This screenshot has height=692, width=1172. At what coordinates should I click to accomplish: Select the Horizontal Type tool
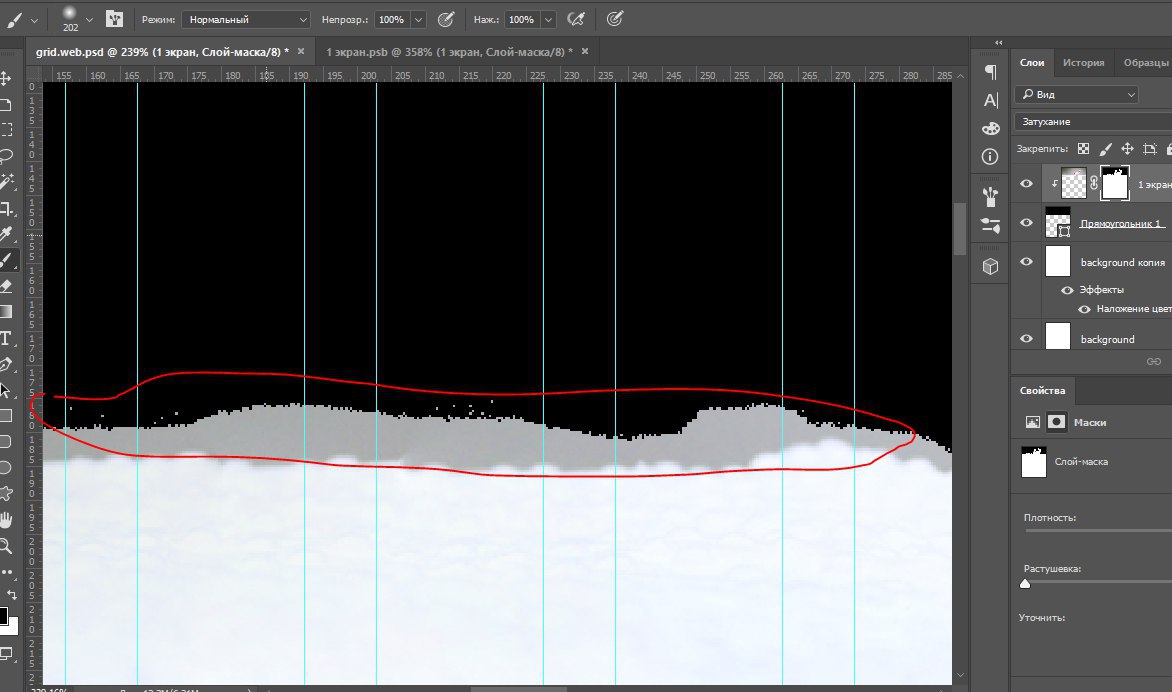6,338
